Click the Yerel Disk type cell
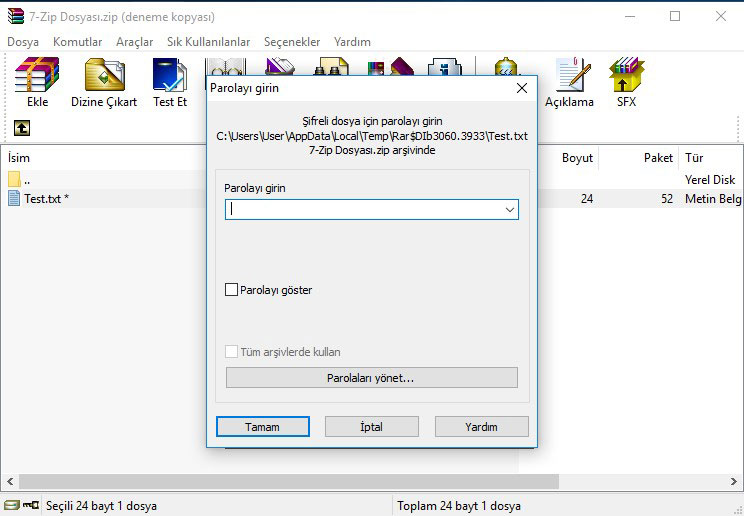Viewport: 744px width, 516px height. pyautogui.click(x=710, y=179)
